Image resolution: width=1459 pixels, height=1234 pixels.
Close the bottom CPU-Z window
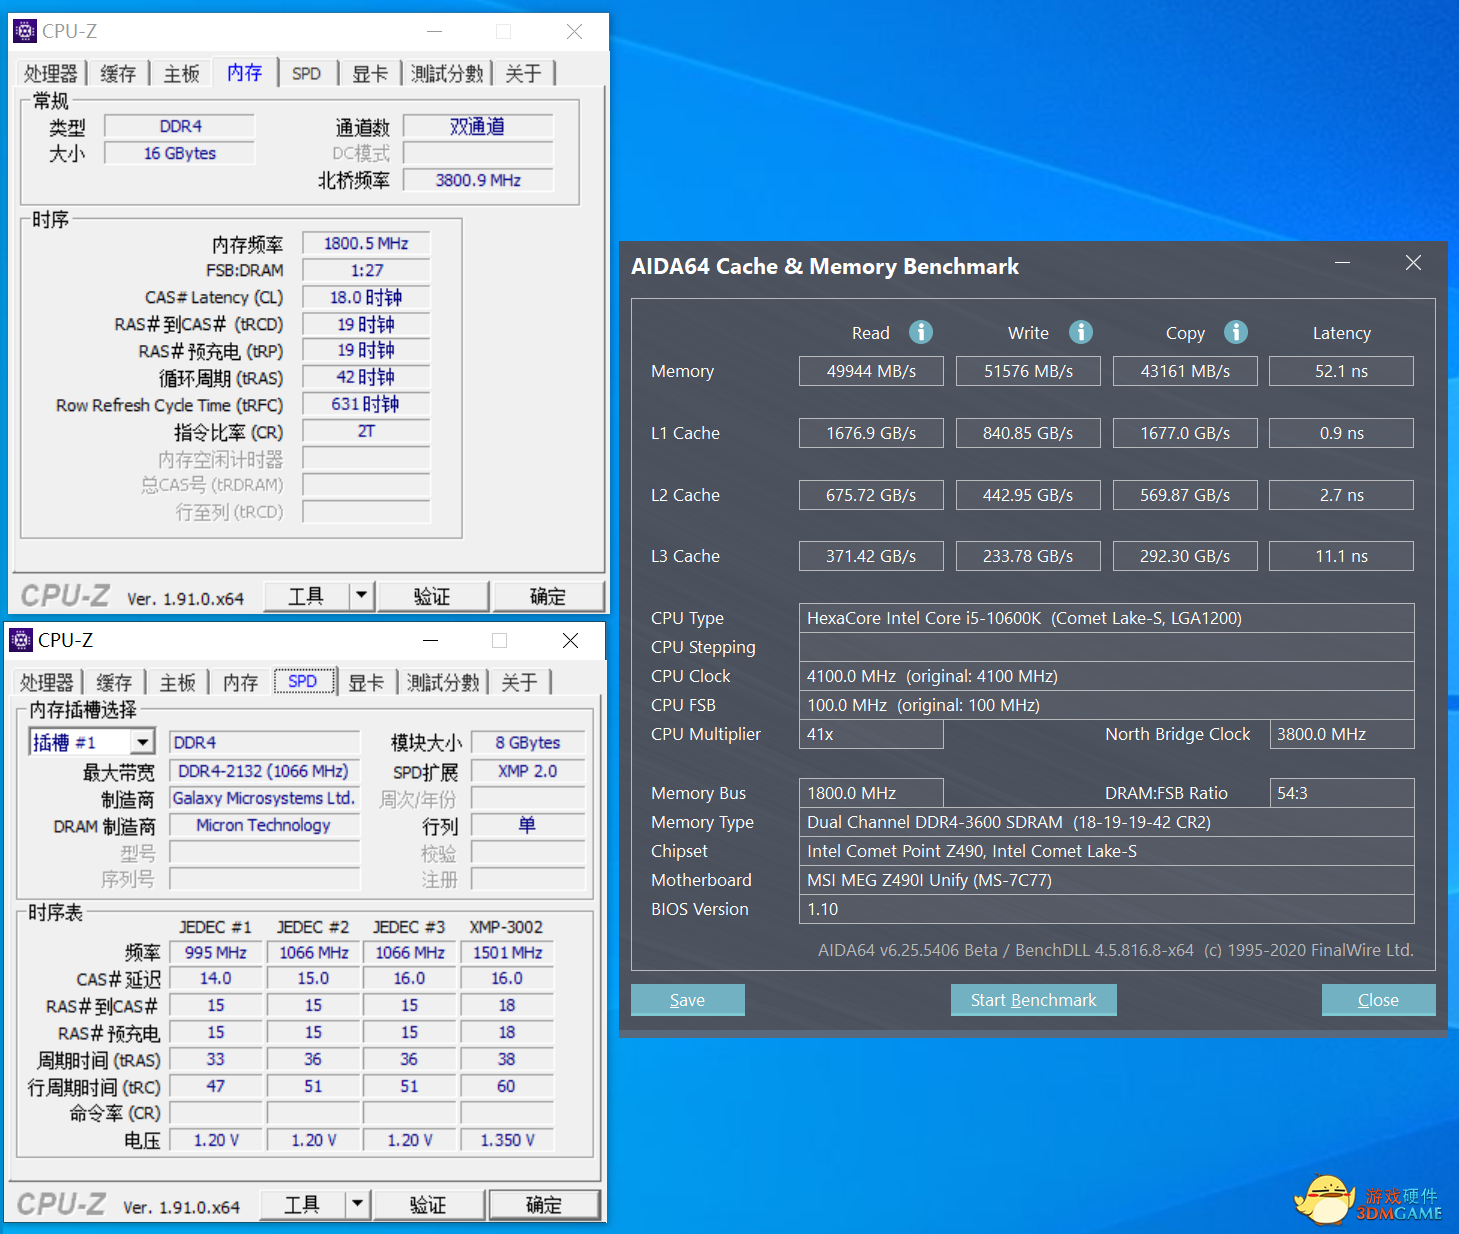tap(570, 640)
